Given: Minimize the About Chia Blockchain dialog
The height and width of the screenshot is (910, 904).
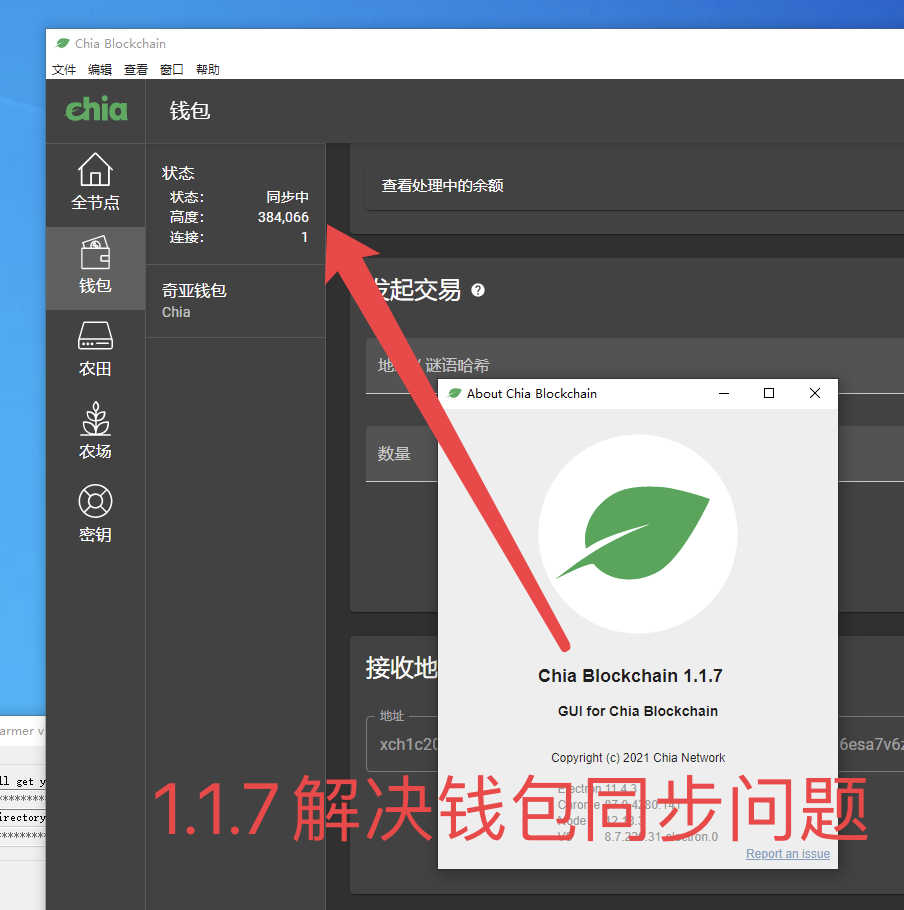Looking at the screenshot, I should pyautogui.click(x=724, y=393).
